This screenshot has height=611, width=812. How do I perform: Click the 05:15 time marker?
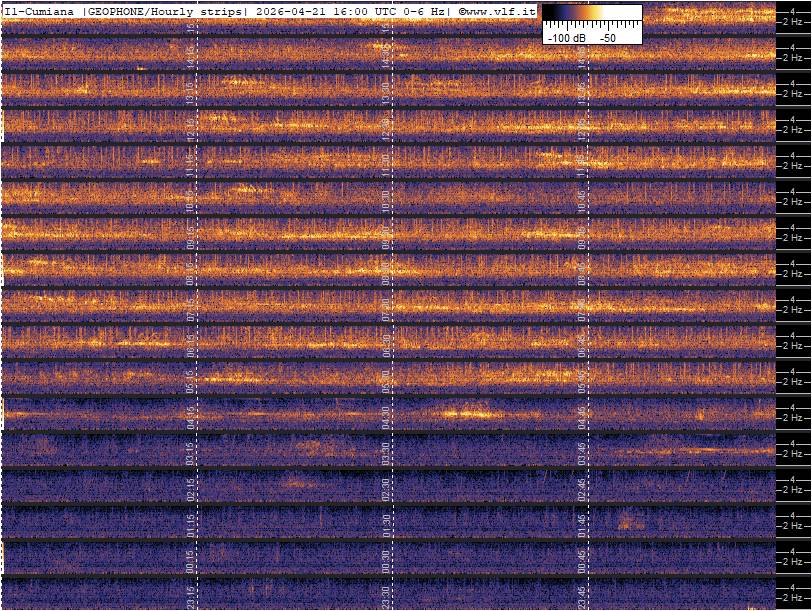tap(191, 380)
